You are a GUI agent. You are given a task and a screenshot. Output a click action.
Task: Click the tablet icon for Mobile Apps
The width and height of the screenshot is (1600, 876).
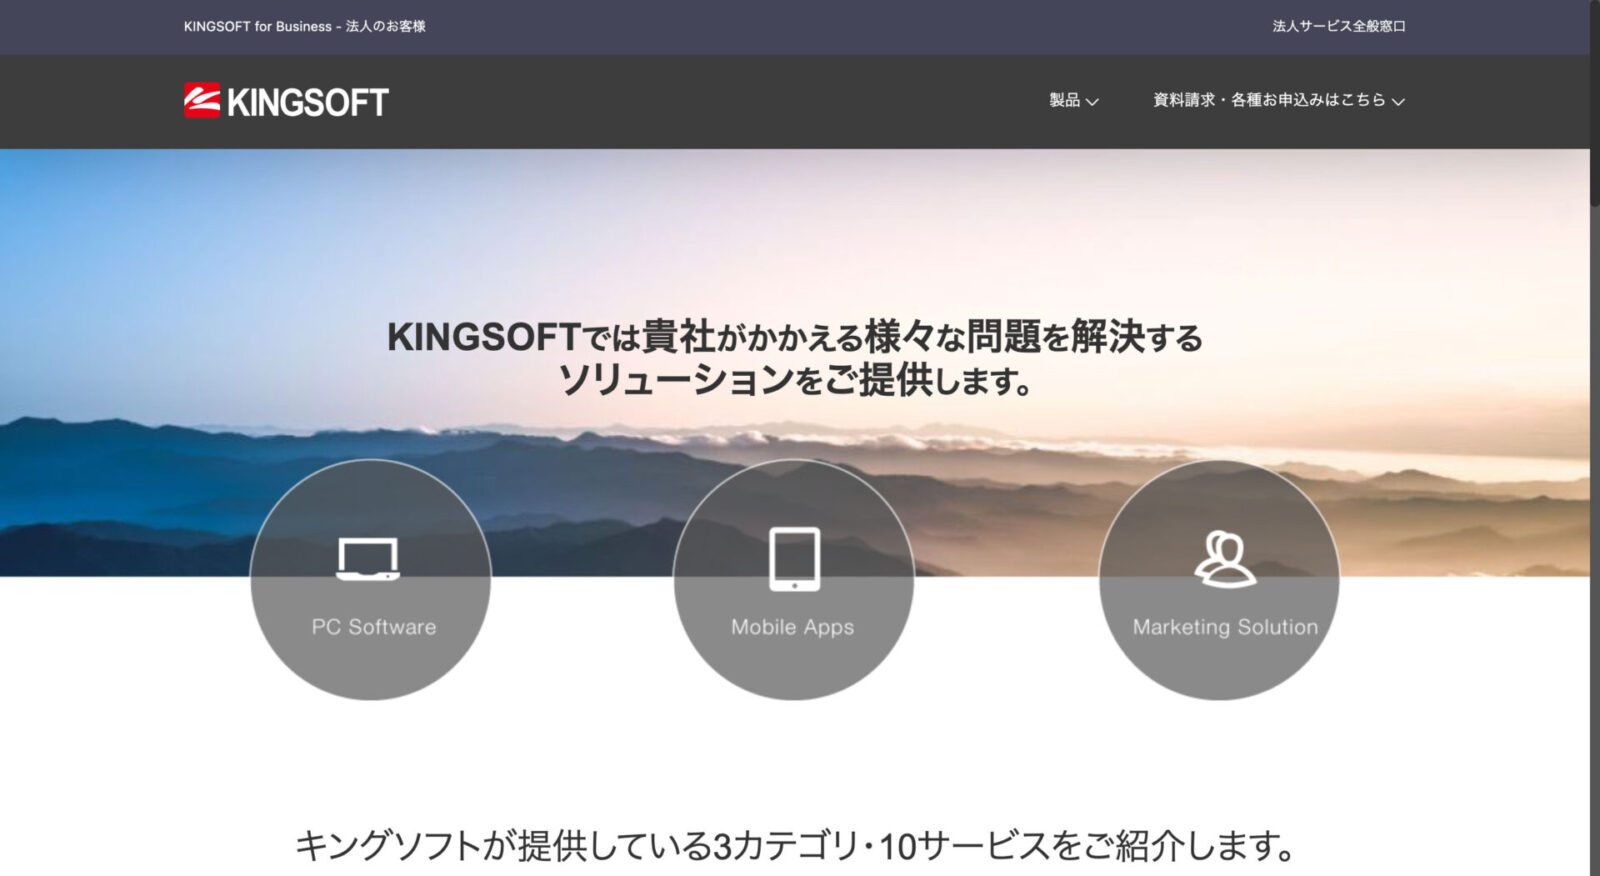[794, 558]
